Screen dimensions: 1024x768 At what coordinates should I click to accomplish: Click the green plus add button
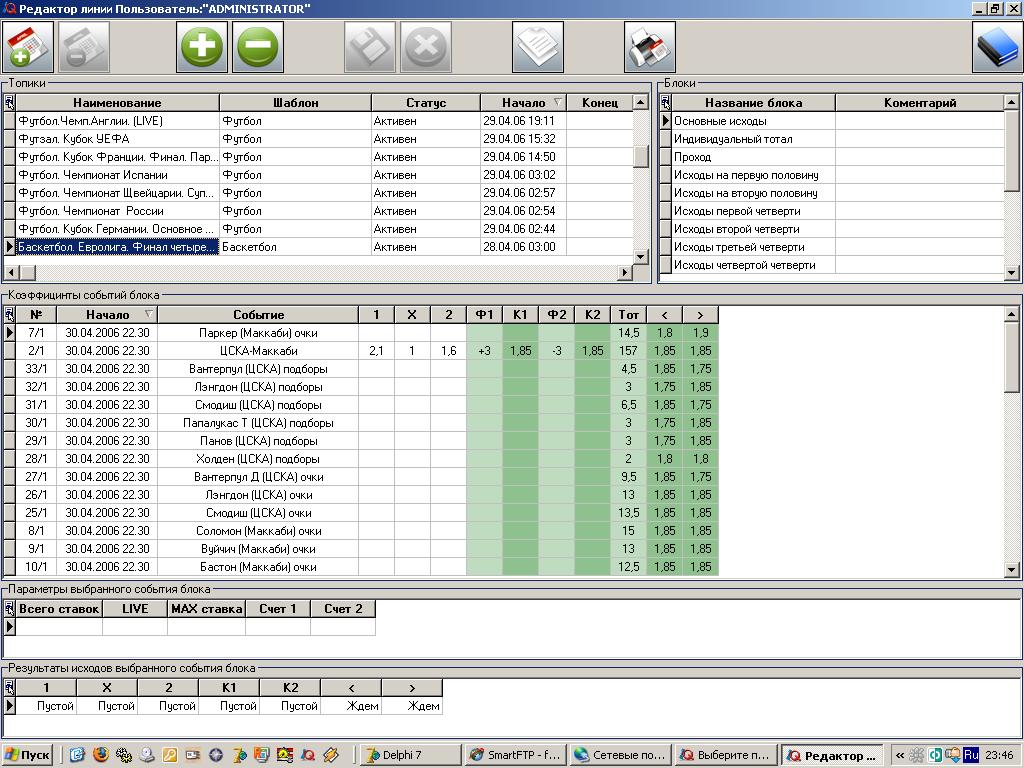click(202, 47)
